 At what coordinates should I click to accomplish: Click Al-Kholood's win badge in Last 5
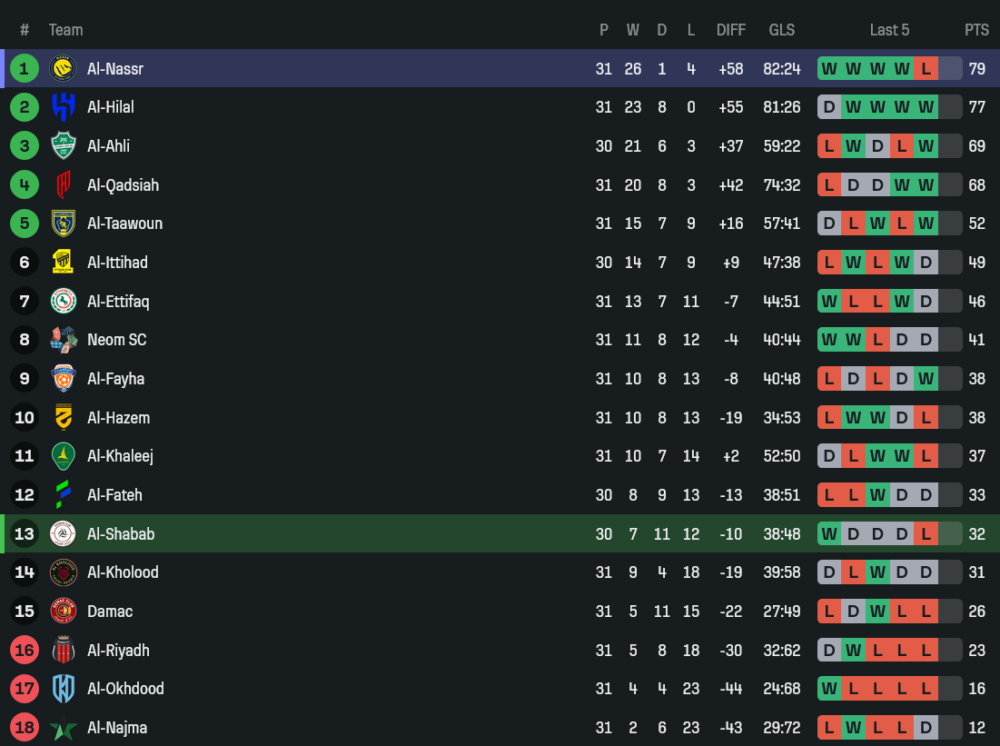point(878,573)
